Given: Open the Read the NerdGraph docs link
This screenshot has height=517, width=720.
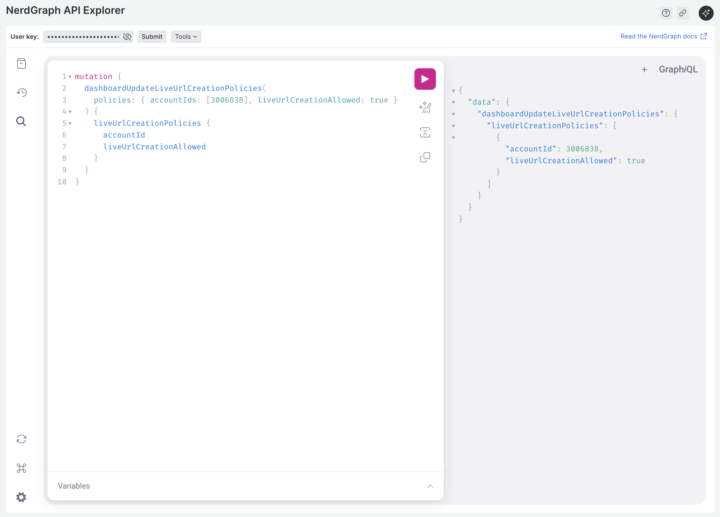Looking at the screenshot, I should coord(663,36).
